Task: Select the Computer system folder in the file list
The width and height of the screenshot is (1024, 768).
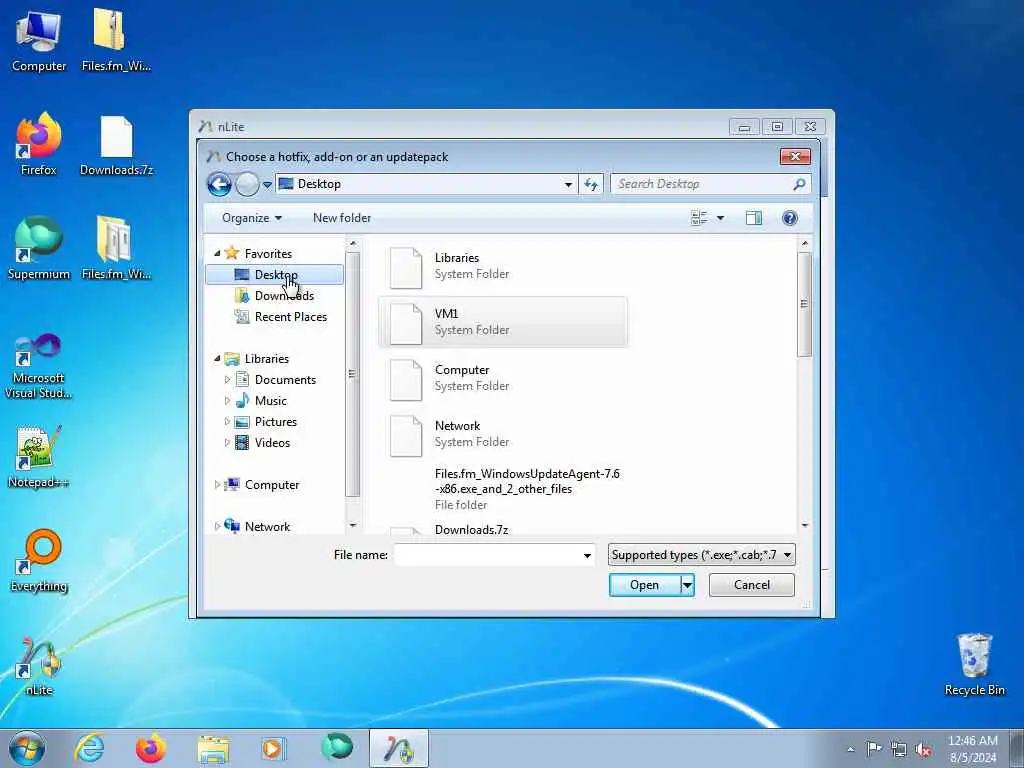Action: point(503,378)
